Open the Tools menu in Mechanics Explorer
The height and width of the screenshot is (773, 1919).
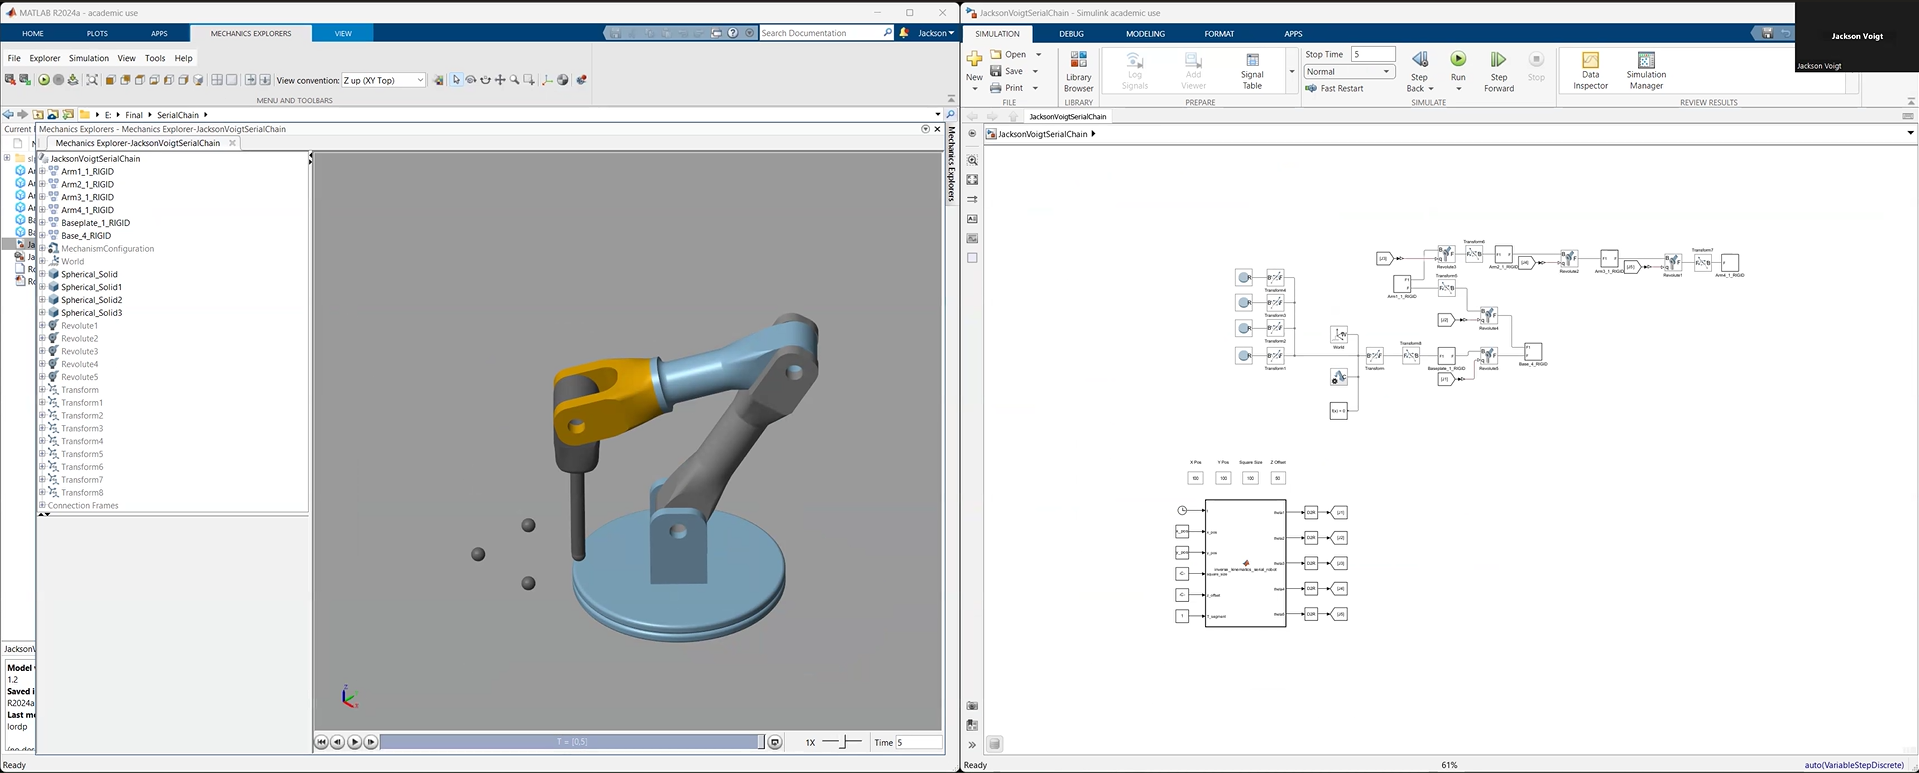[155, 58]
